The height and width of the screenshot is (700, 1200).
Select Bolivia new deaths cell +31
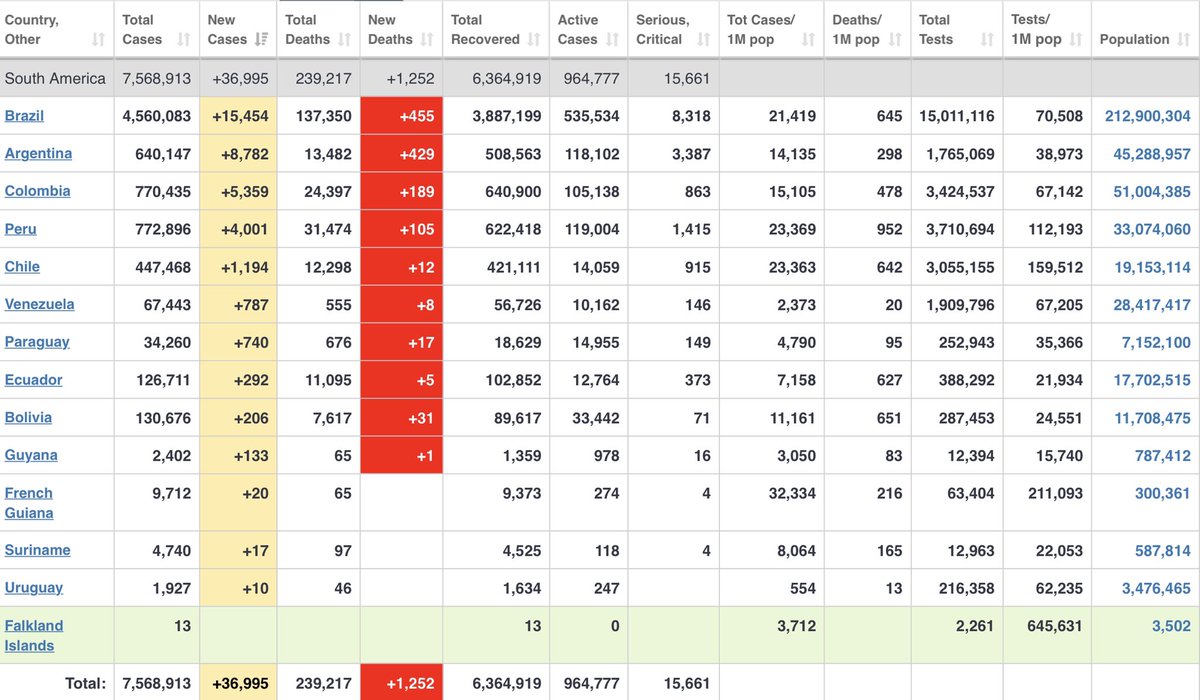(x=402, y=417)
